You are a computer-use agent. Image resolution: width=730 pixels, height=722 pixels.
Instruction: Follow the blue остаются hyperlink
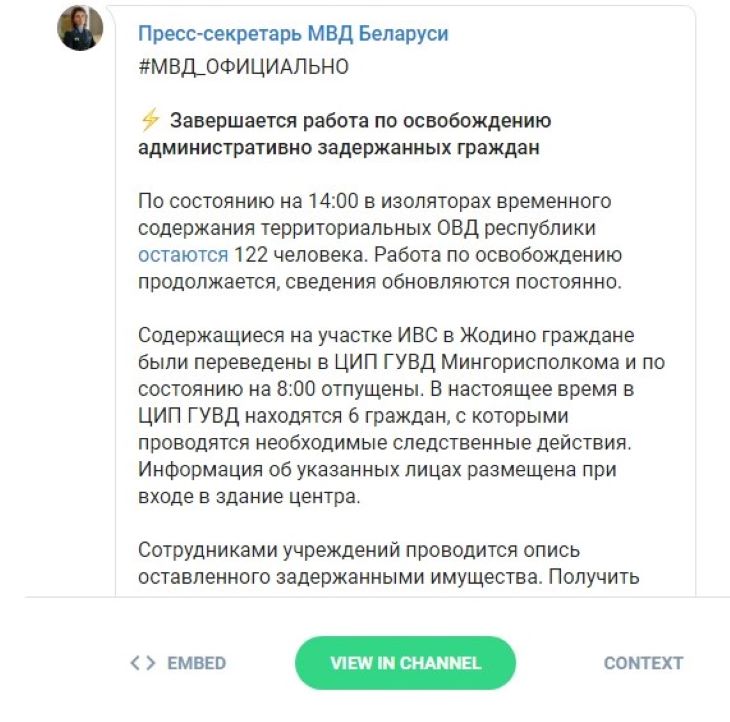pos(183,255)
